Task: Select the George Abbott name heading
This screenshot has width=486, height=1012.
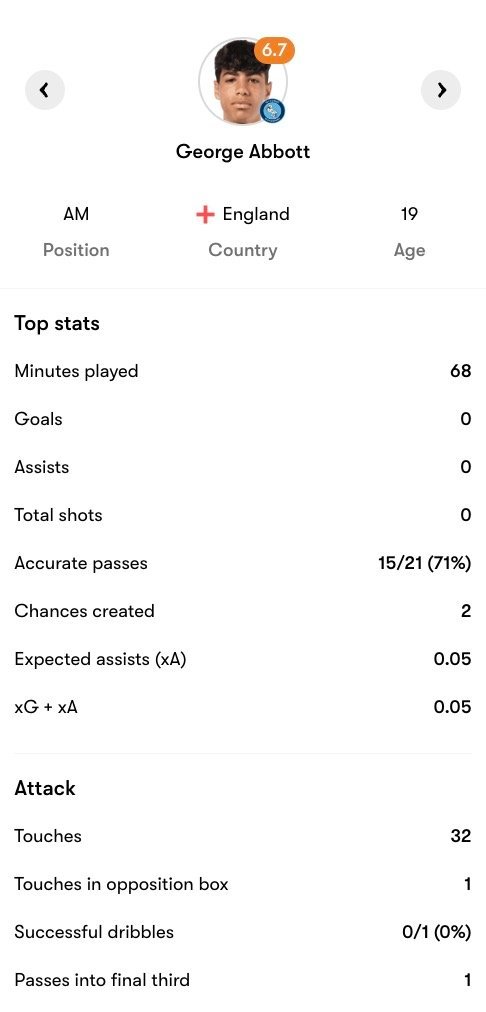Action: [x=243, y=152]
